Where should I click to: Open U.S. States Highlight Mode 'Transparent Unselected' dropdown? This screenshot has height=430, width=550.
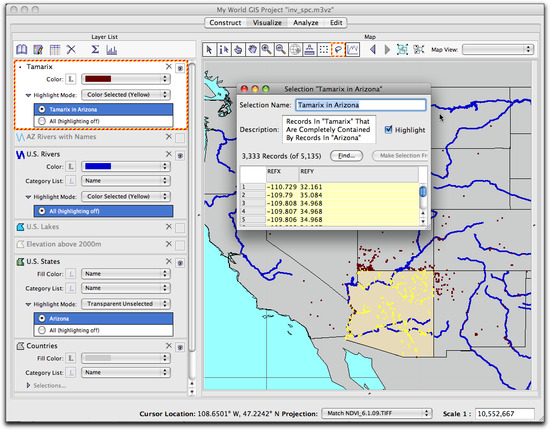tap(126, 304)
